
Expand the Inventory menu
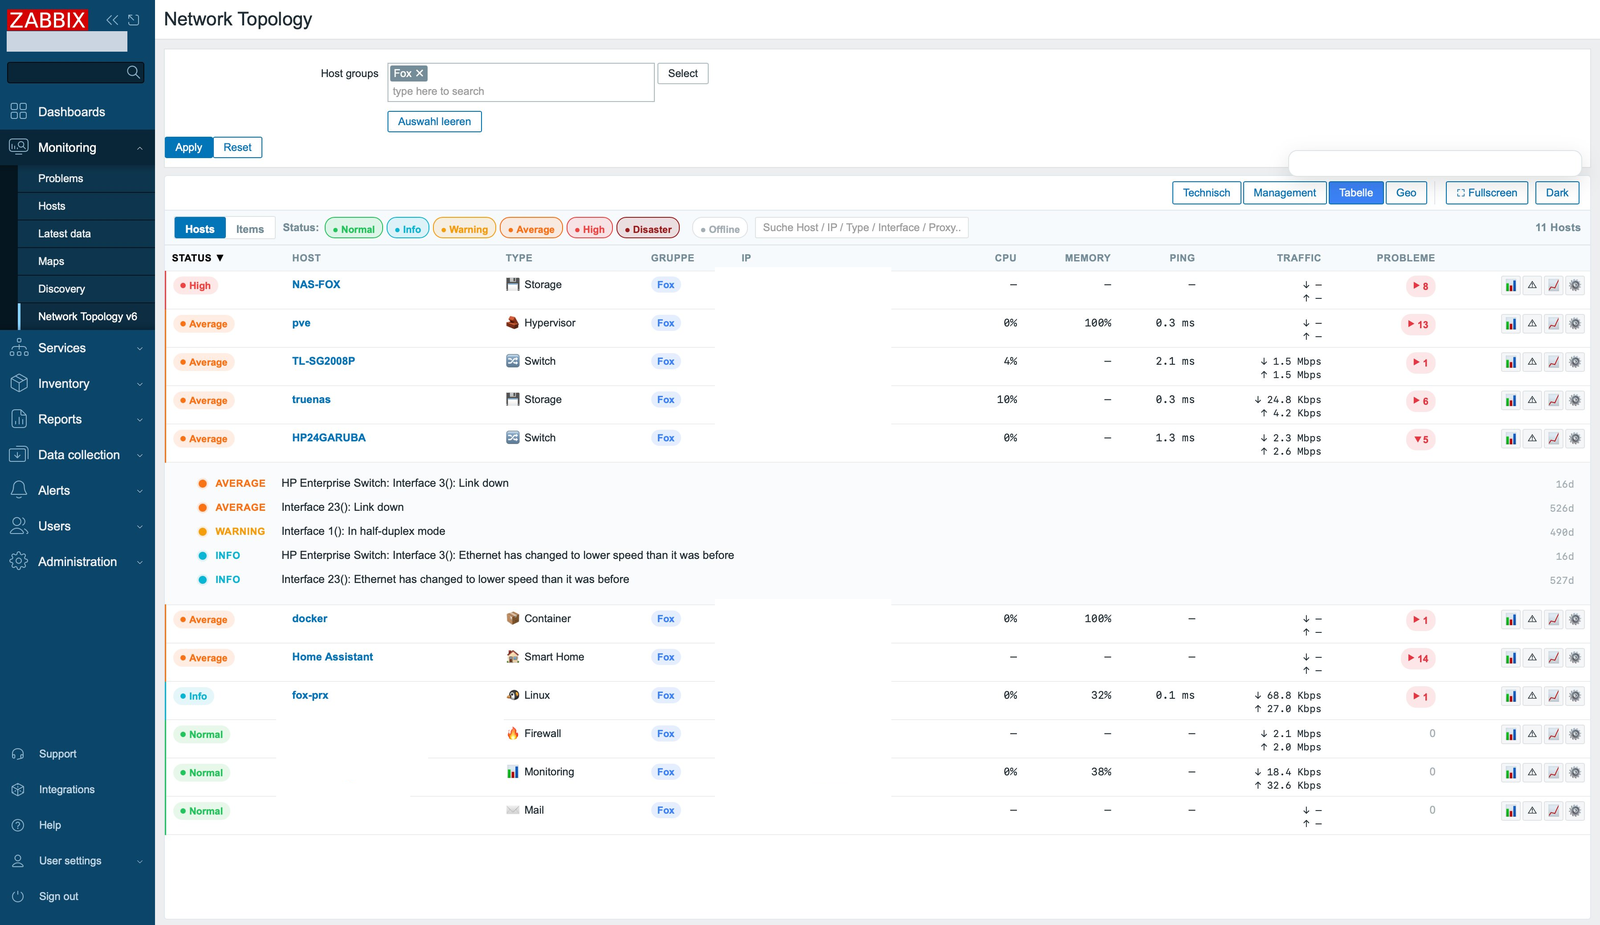tap(77, 384)
